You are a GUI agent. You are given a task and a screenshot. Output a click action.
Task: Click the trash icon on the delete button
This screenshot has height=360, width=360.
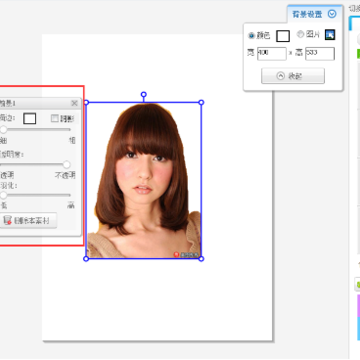(x=7, y=220)
